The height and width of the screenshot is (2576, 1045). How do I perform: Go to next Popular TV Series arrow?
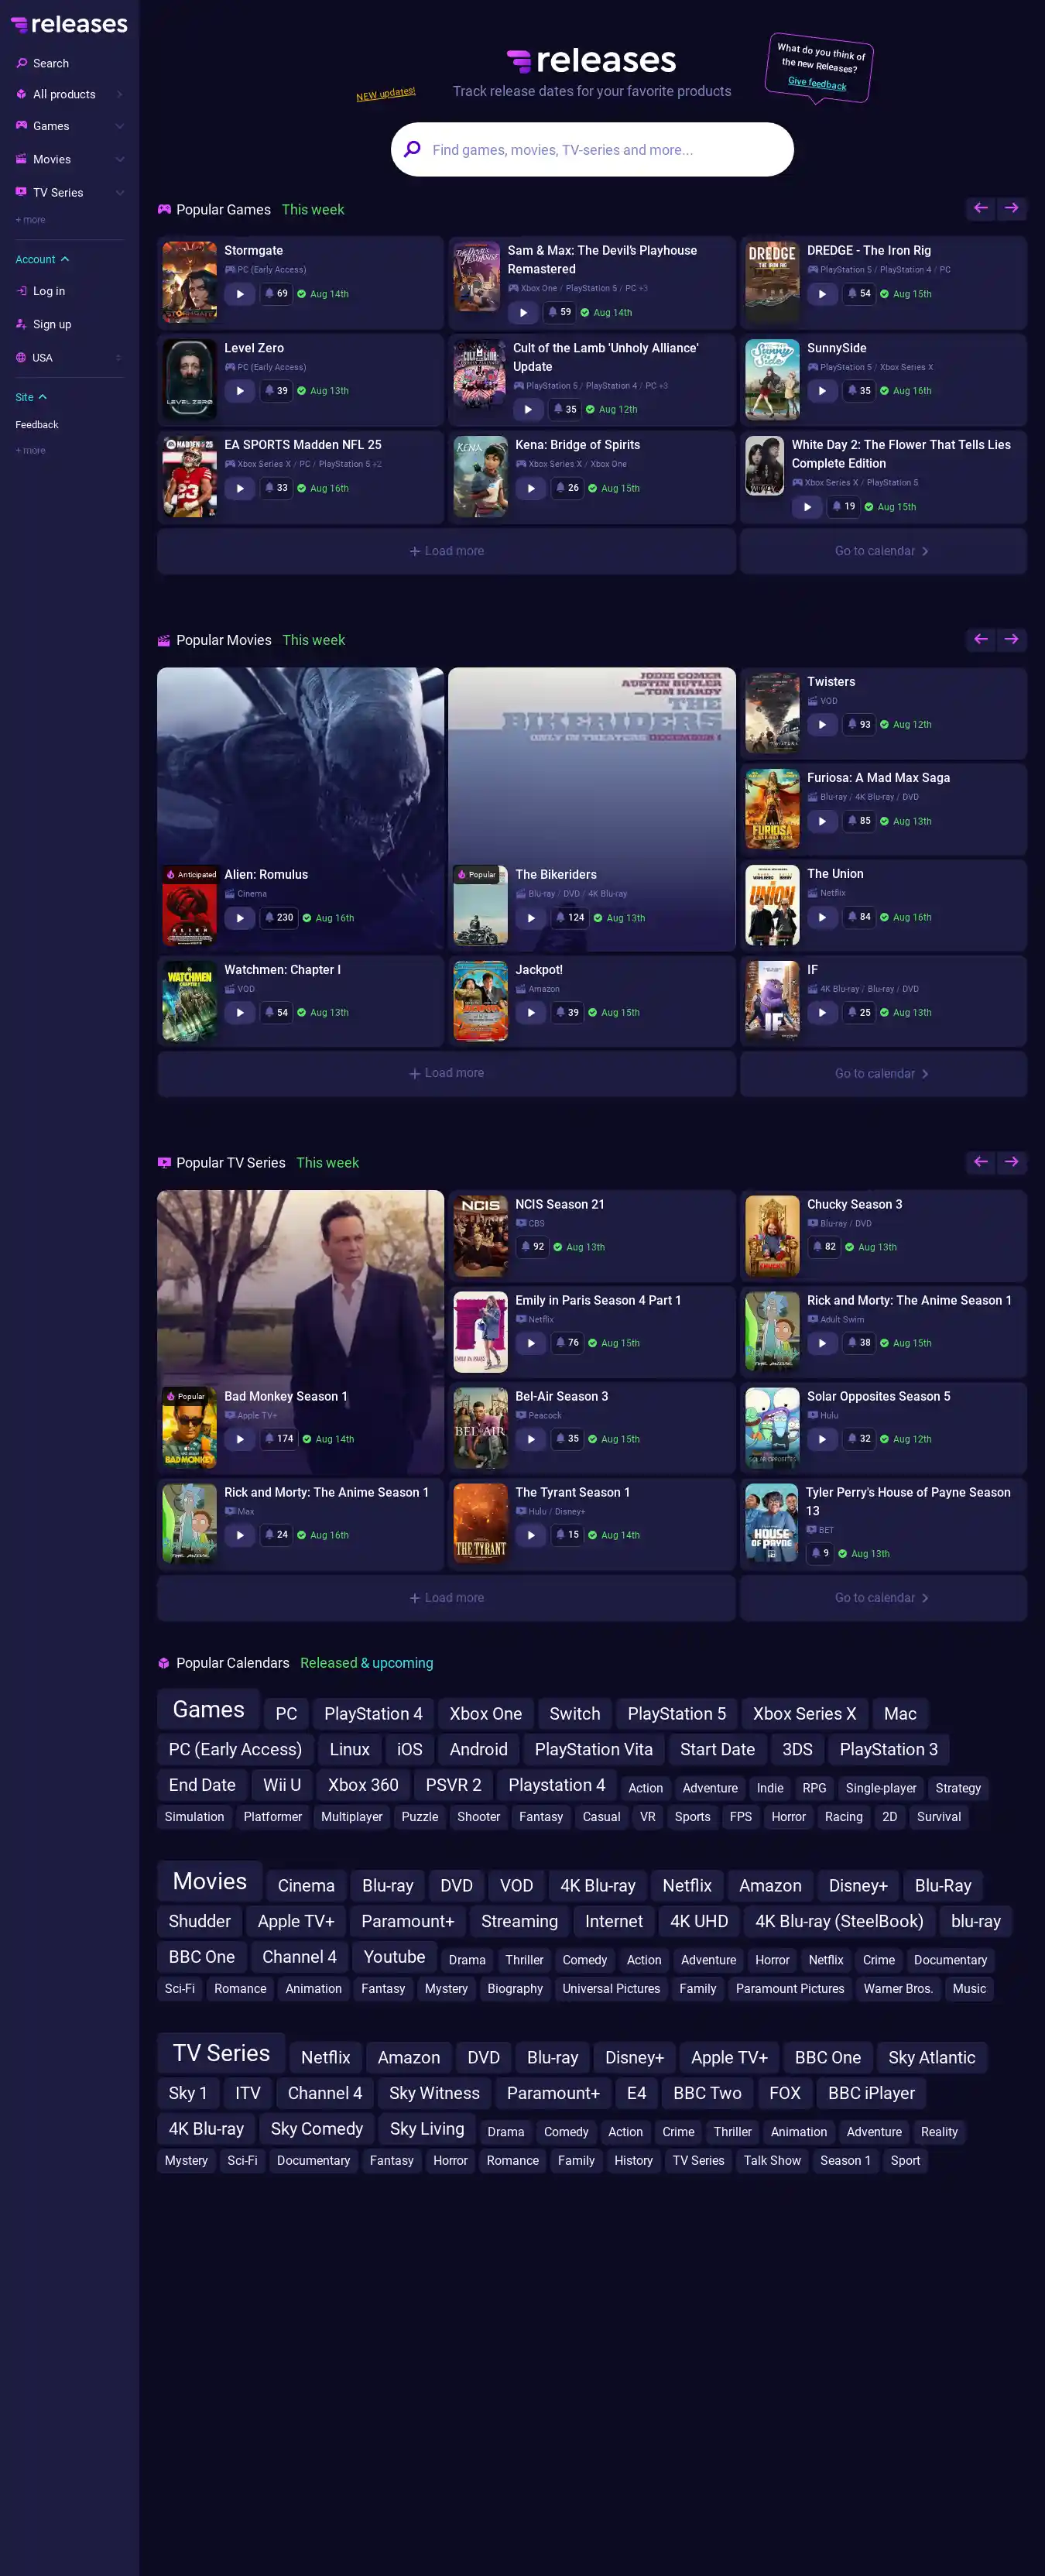point(1012,1162)
